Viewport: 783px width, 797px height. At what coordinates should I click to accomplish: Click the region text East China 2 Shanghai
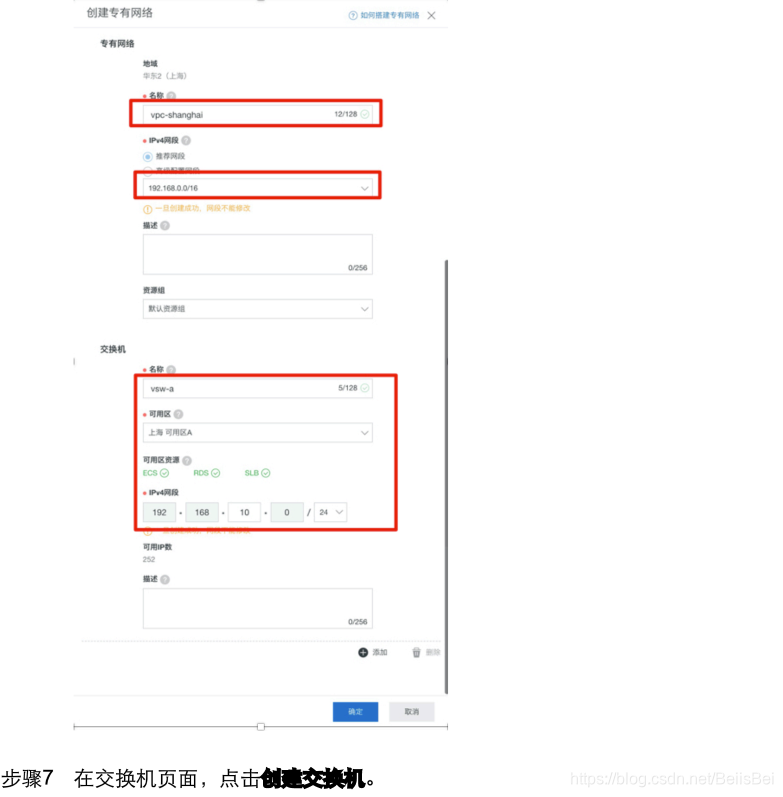[x=165, y=76]
